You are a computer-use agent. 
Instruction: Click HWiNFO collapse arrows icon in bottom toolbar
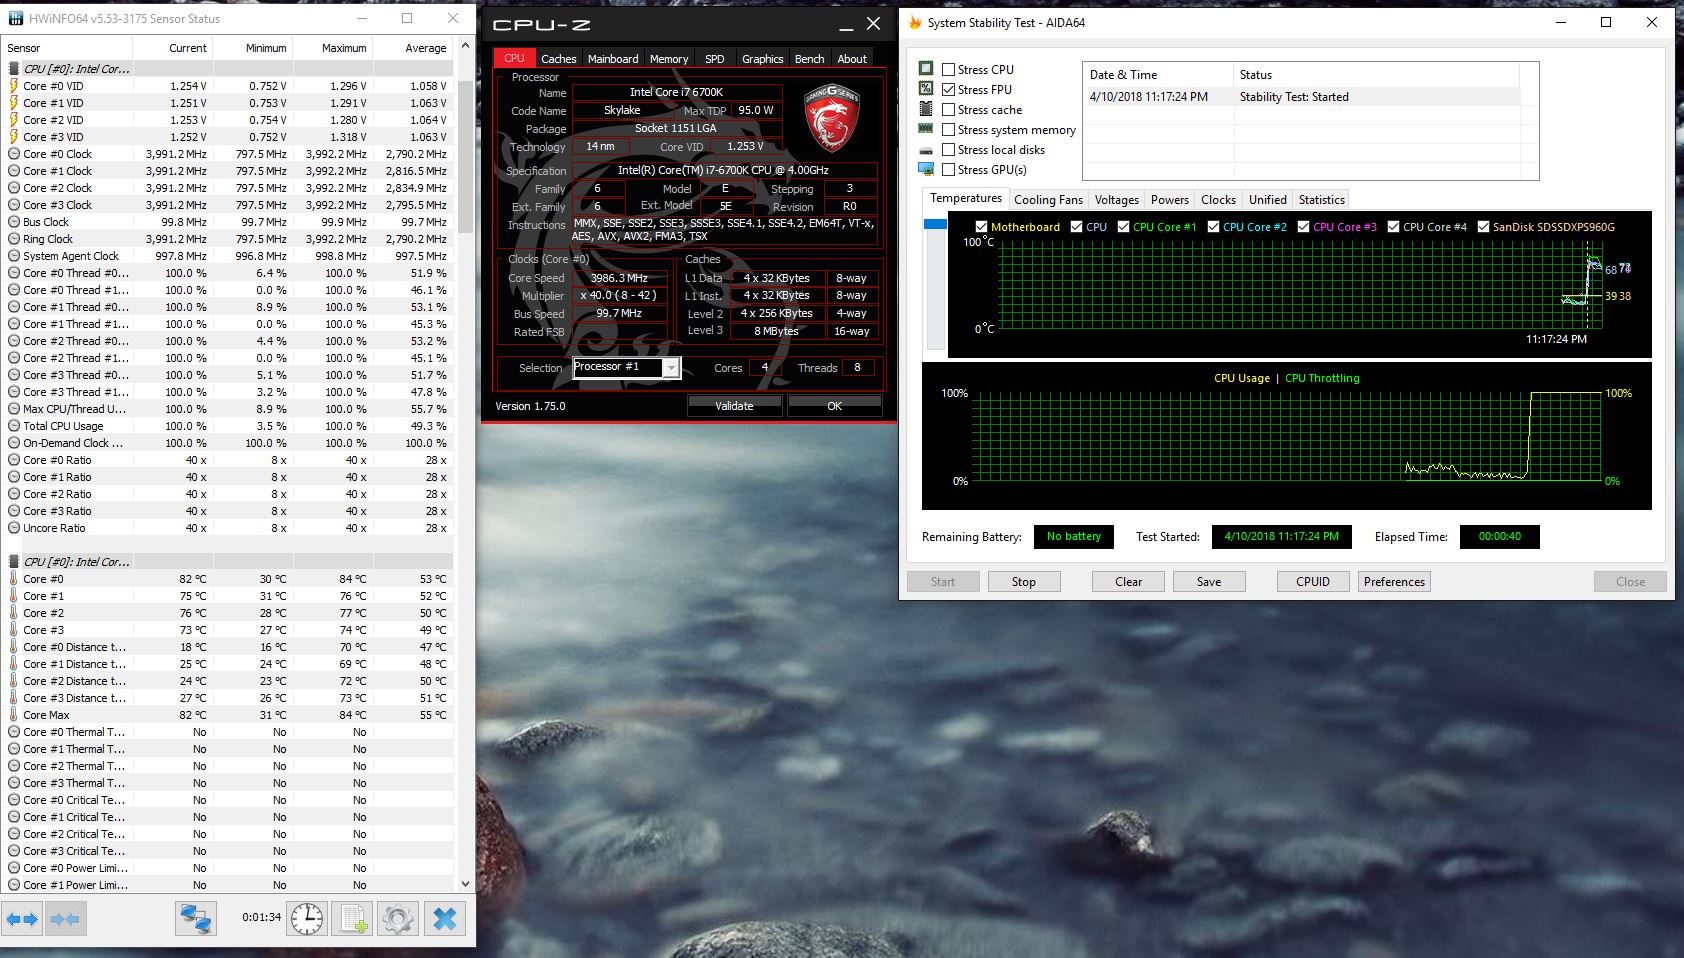coord(65,918)
